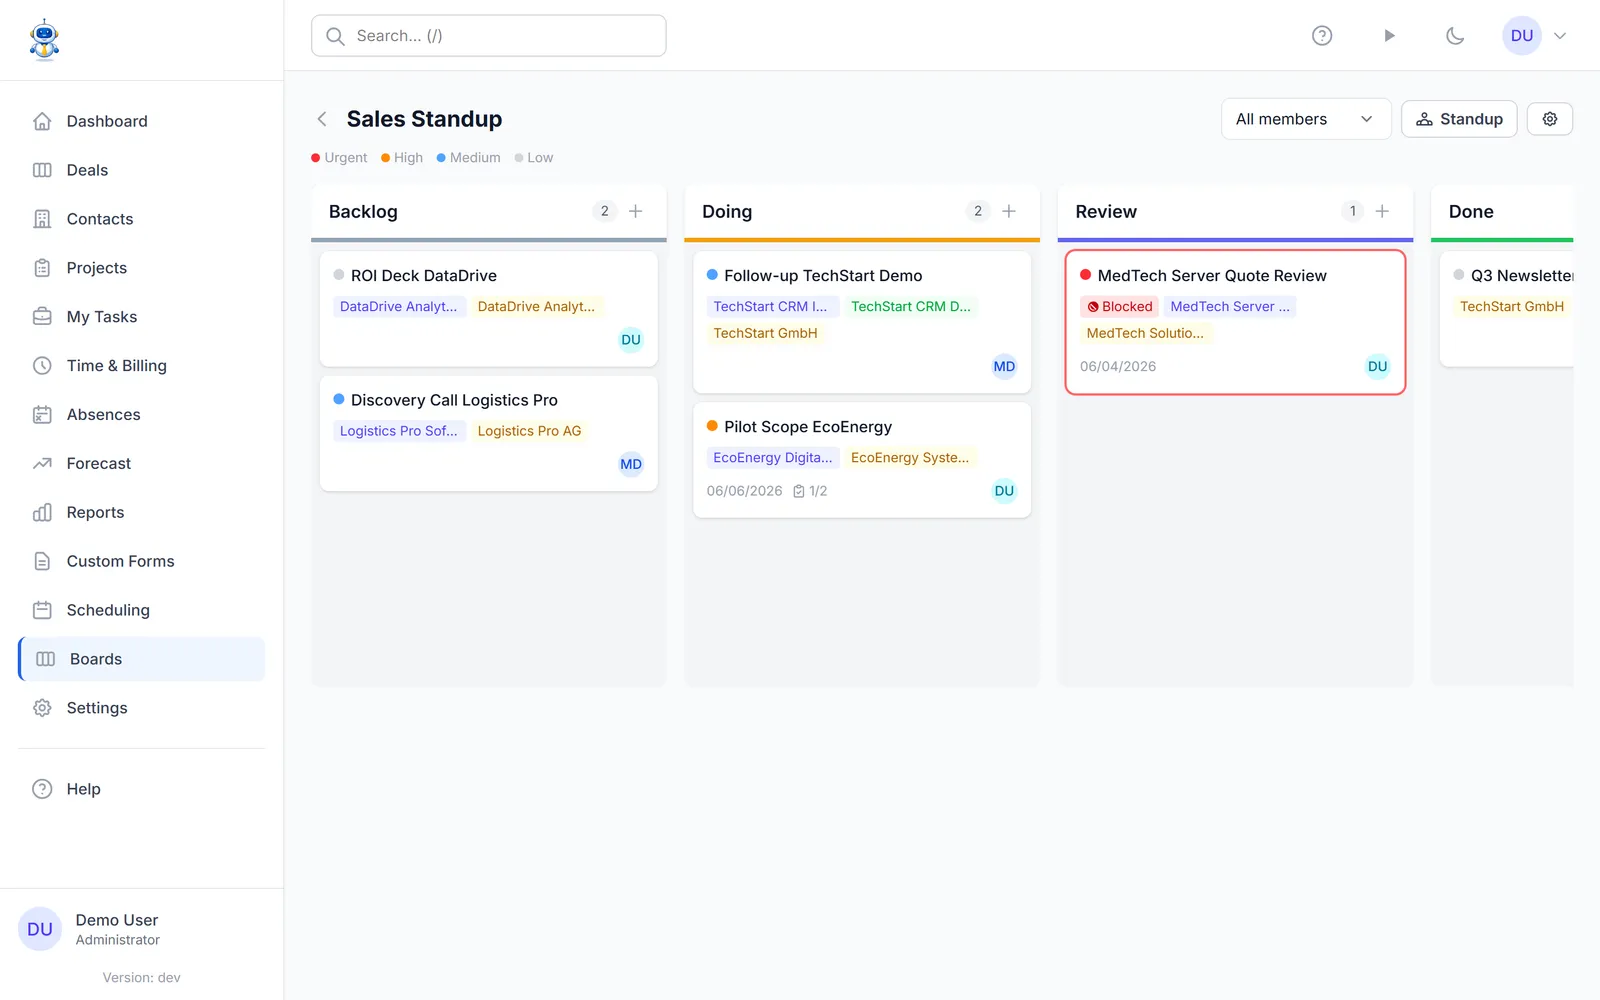This screenshot has height=1000, width=1600.
Task: Open the All members dropdown
Action: pyautogui.click(x=1306, y=119)
